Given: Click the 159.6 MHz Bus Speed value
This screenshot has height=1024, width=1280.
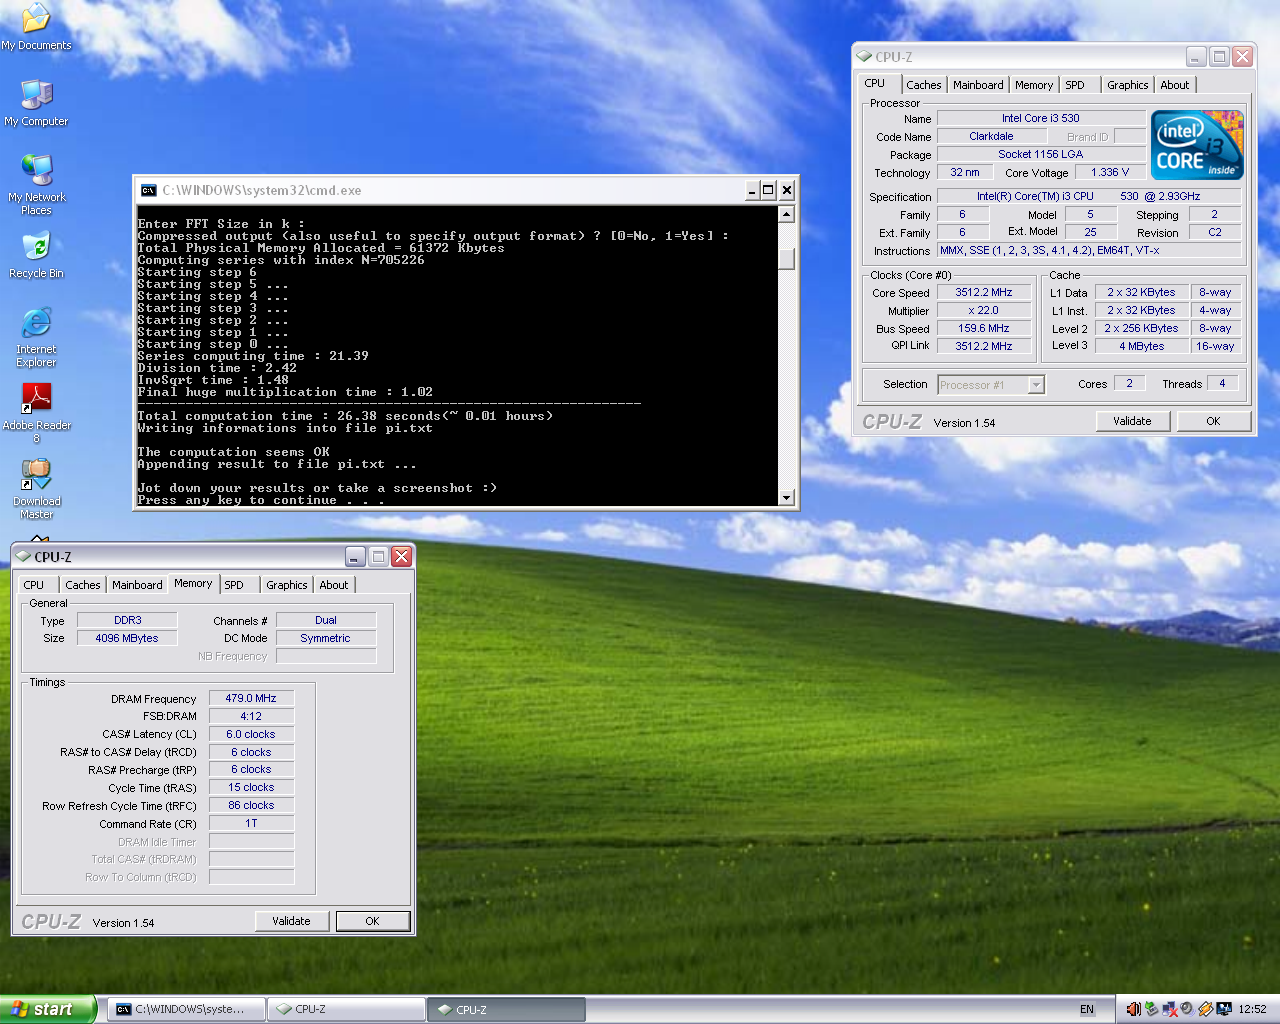Looking at the screenshot, I should coord(984,328).
